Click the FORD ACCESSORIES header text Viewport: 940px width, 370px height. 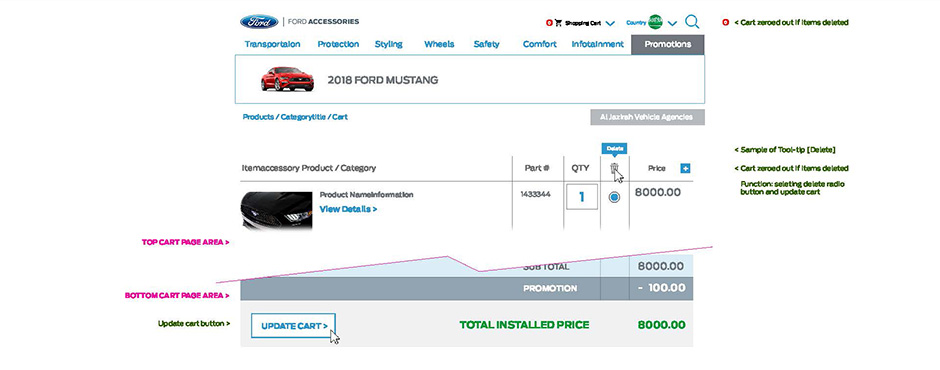pyautogui.click(x=324, y=22)
